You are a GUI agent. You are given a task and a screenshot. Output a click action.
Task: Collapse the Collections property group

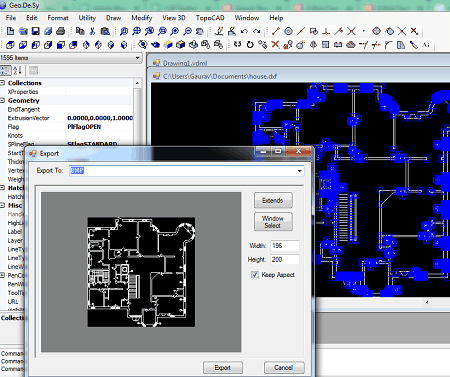click(x=3, y=83)
